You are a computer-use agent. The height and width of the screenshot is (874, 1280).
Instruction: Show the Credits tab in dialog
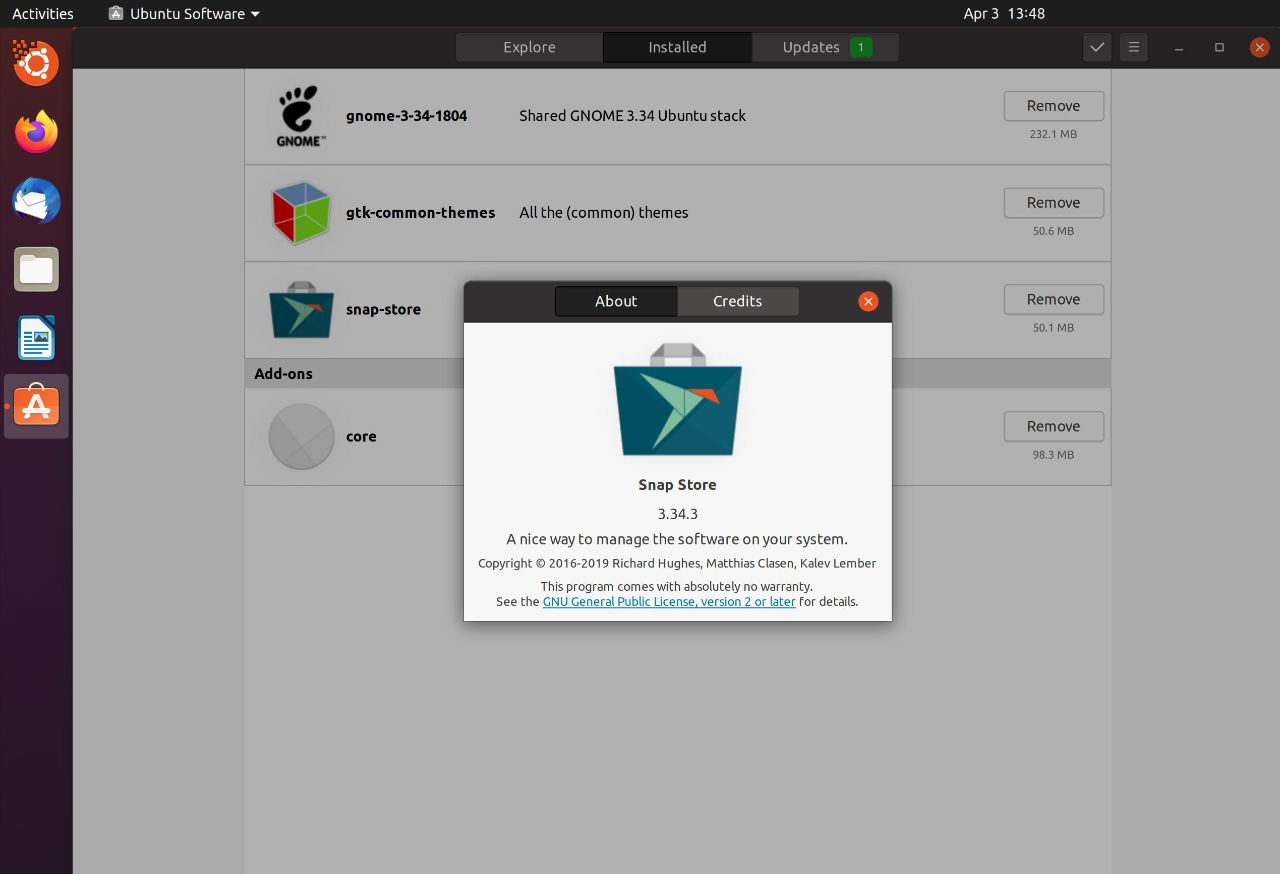coord(738,301)
